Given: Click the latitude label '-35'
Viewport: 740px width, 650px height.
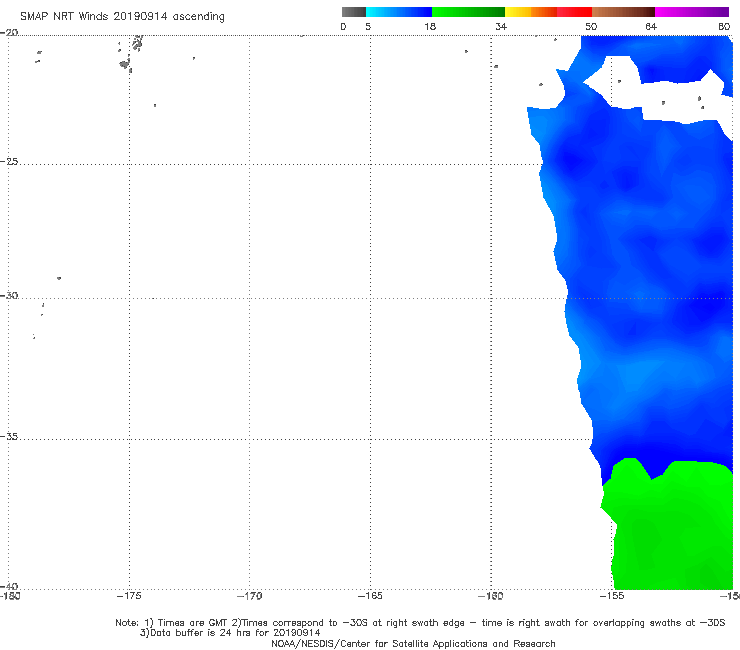Looking at the screenshot, I should [x=9, y=437].
